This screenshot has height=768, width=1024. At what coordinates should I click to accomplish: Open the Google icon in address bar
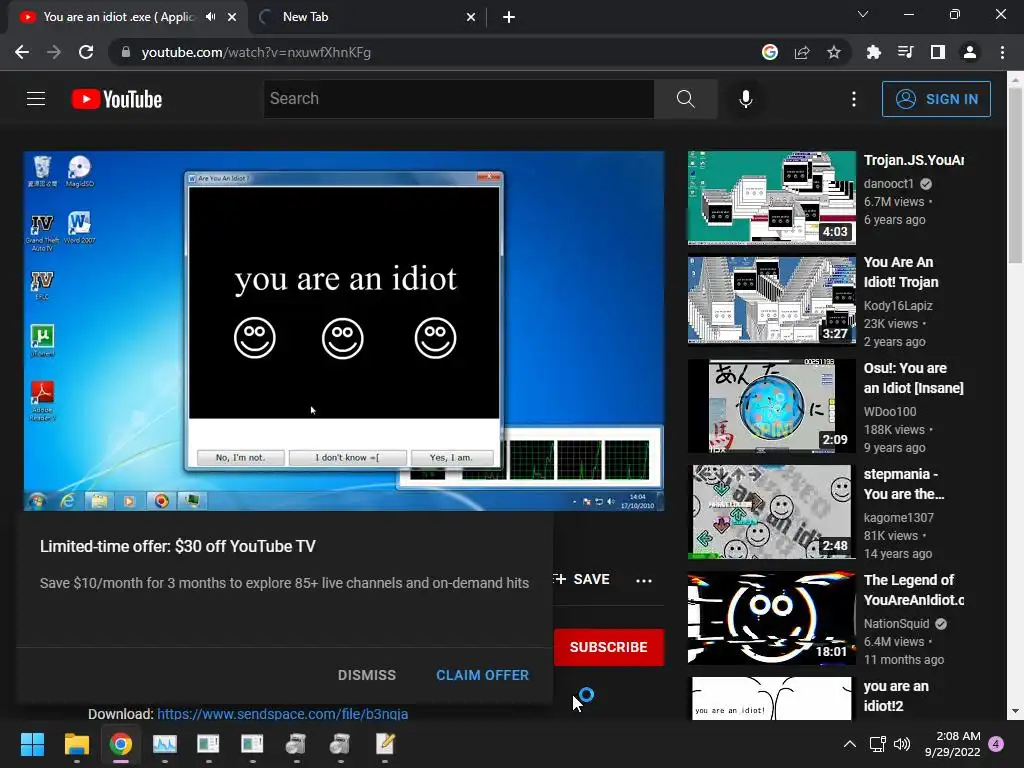769,52
